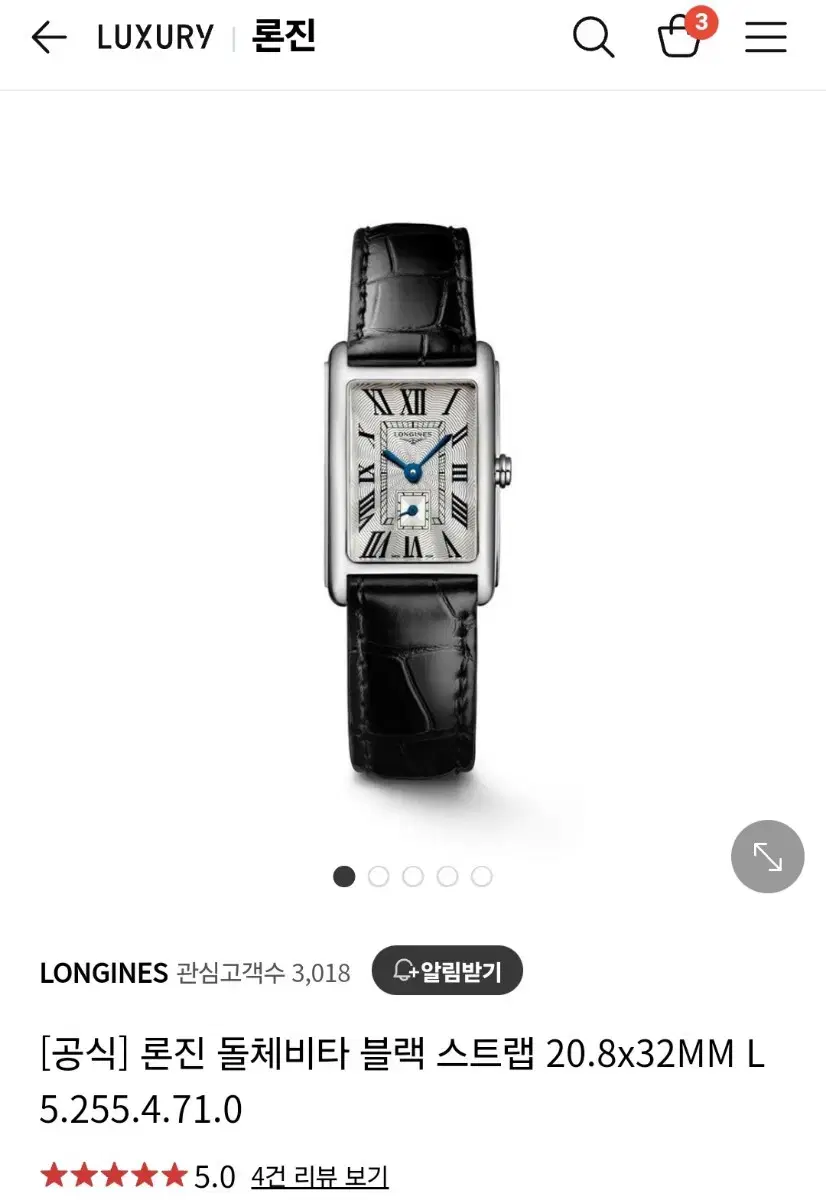Viewport: 826px width, 1200px height.
Task: Expand product image with diagonal arrows button
Action: 768,856
